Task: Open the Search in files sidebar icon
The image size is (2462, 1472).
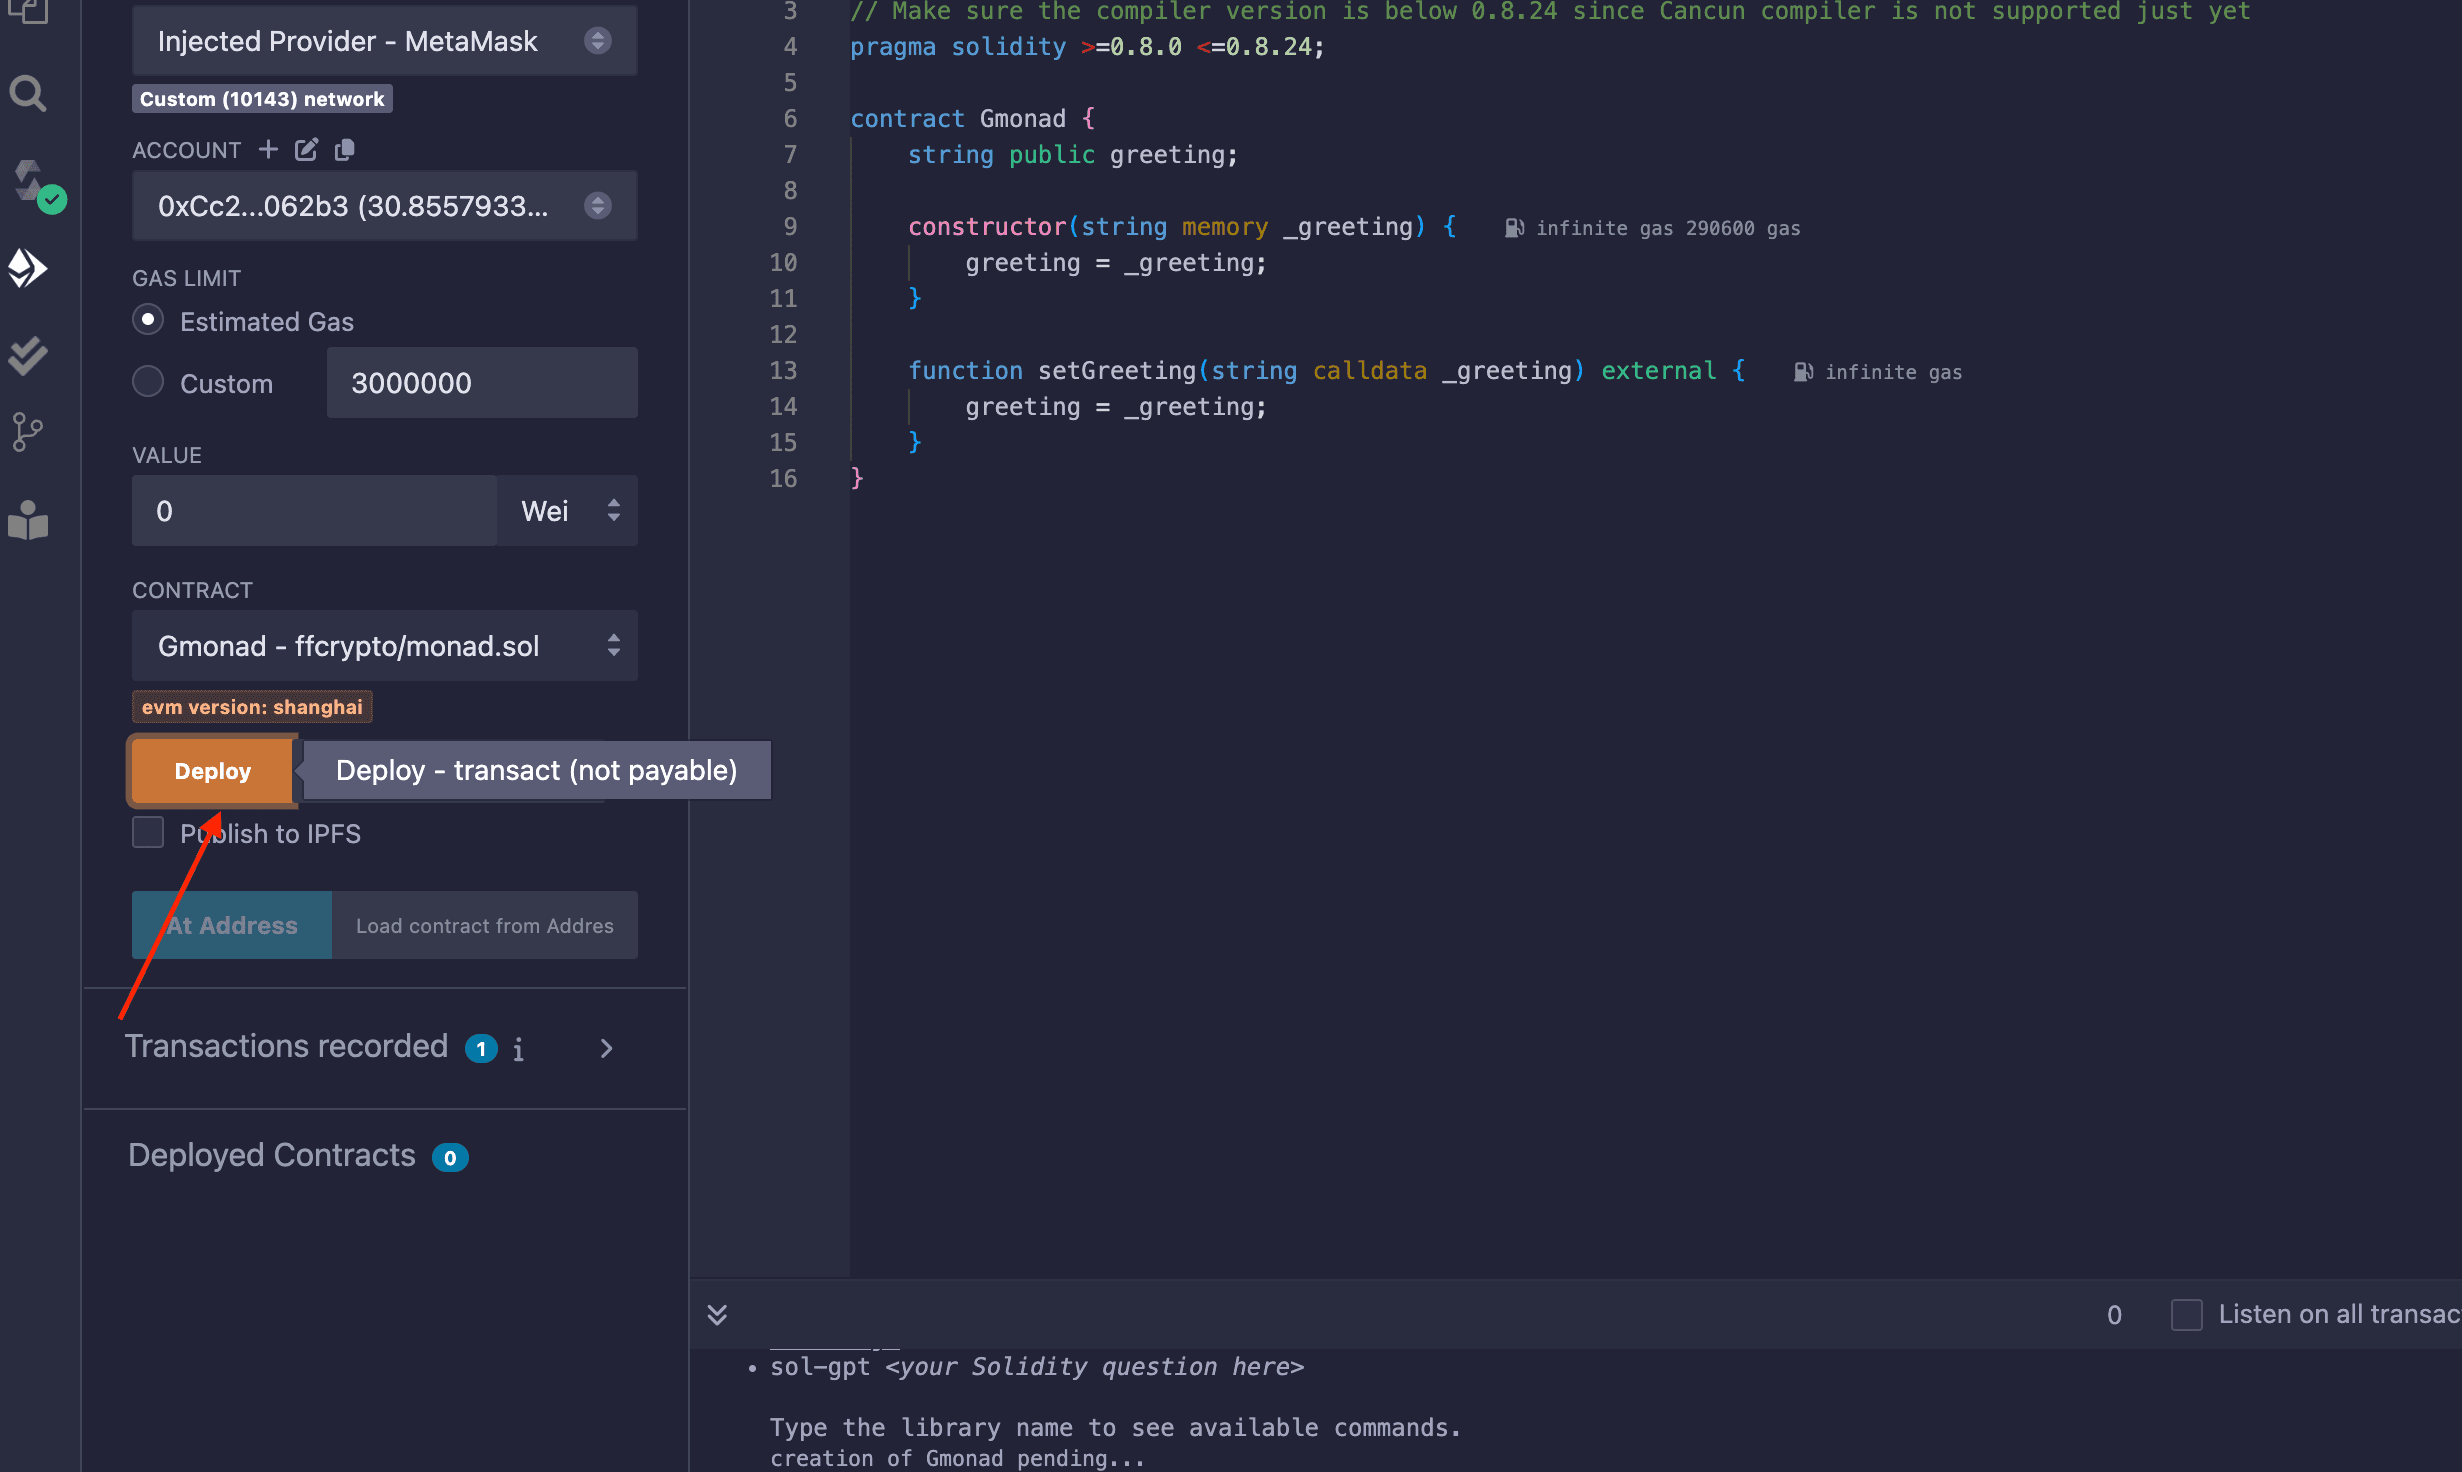Action: click(28, 94)
